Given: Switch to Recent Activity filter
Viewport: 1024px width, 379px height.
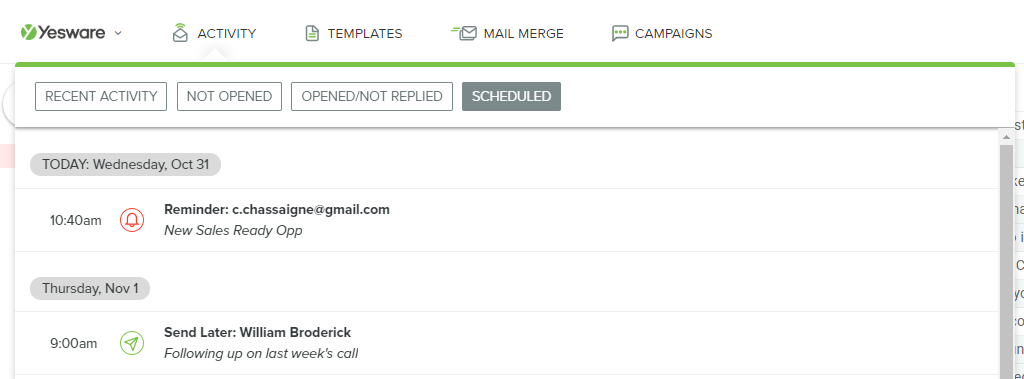Looking at the screenshot, I should 101,97.
